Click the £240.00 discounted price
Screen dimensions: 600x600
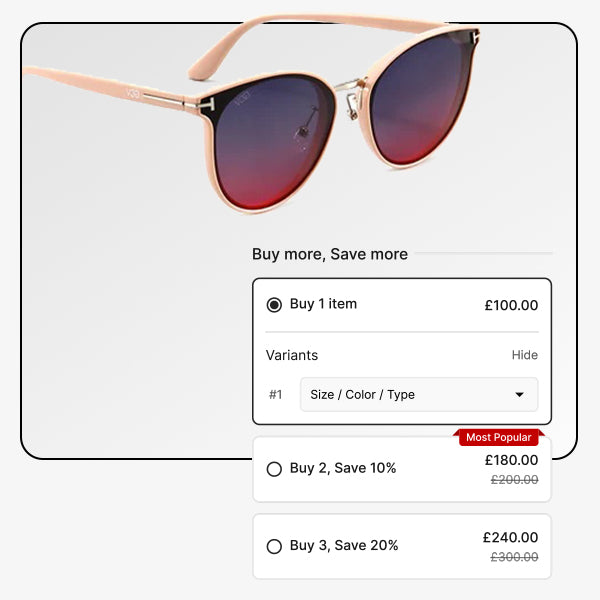(510, 537)
